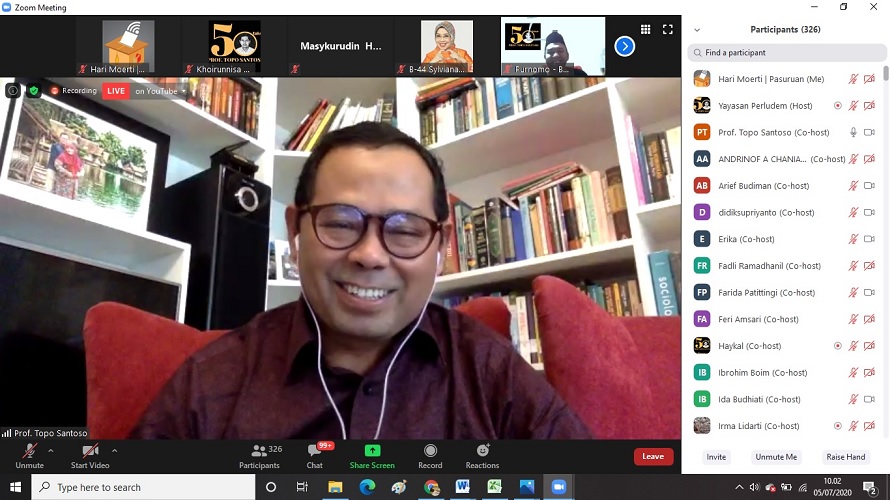Open the Chat window
Image resolution: width=890 pixels, height=500 pixels.
tap(315, 452)
